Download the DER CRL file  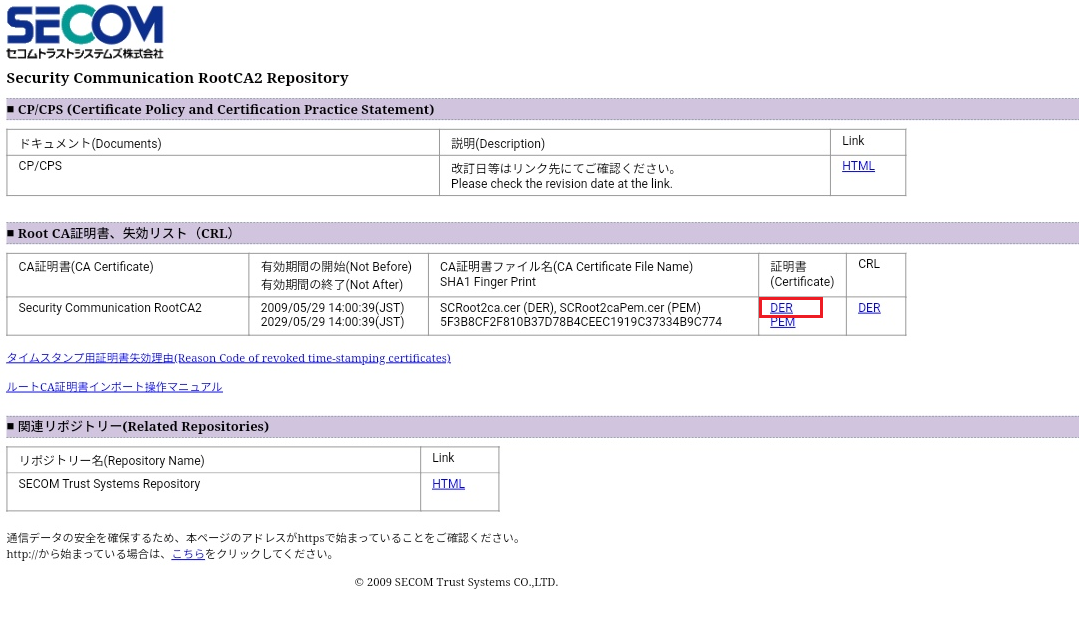869,308
